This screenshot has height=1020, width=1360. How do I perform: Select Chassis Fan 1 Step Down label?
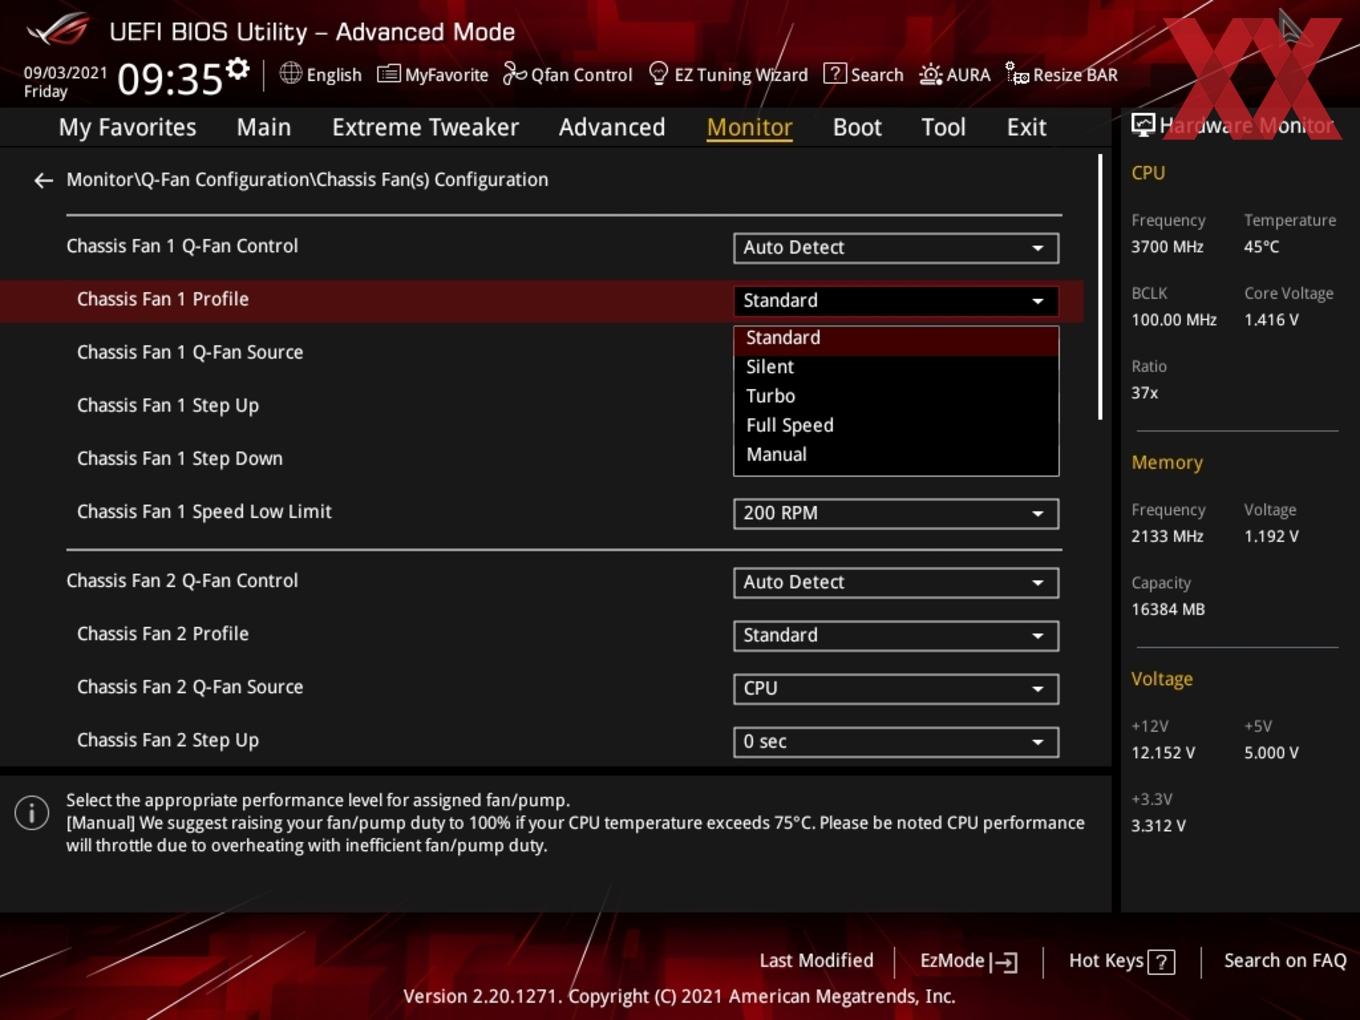(180, 458)
